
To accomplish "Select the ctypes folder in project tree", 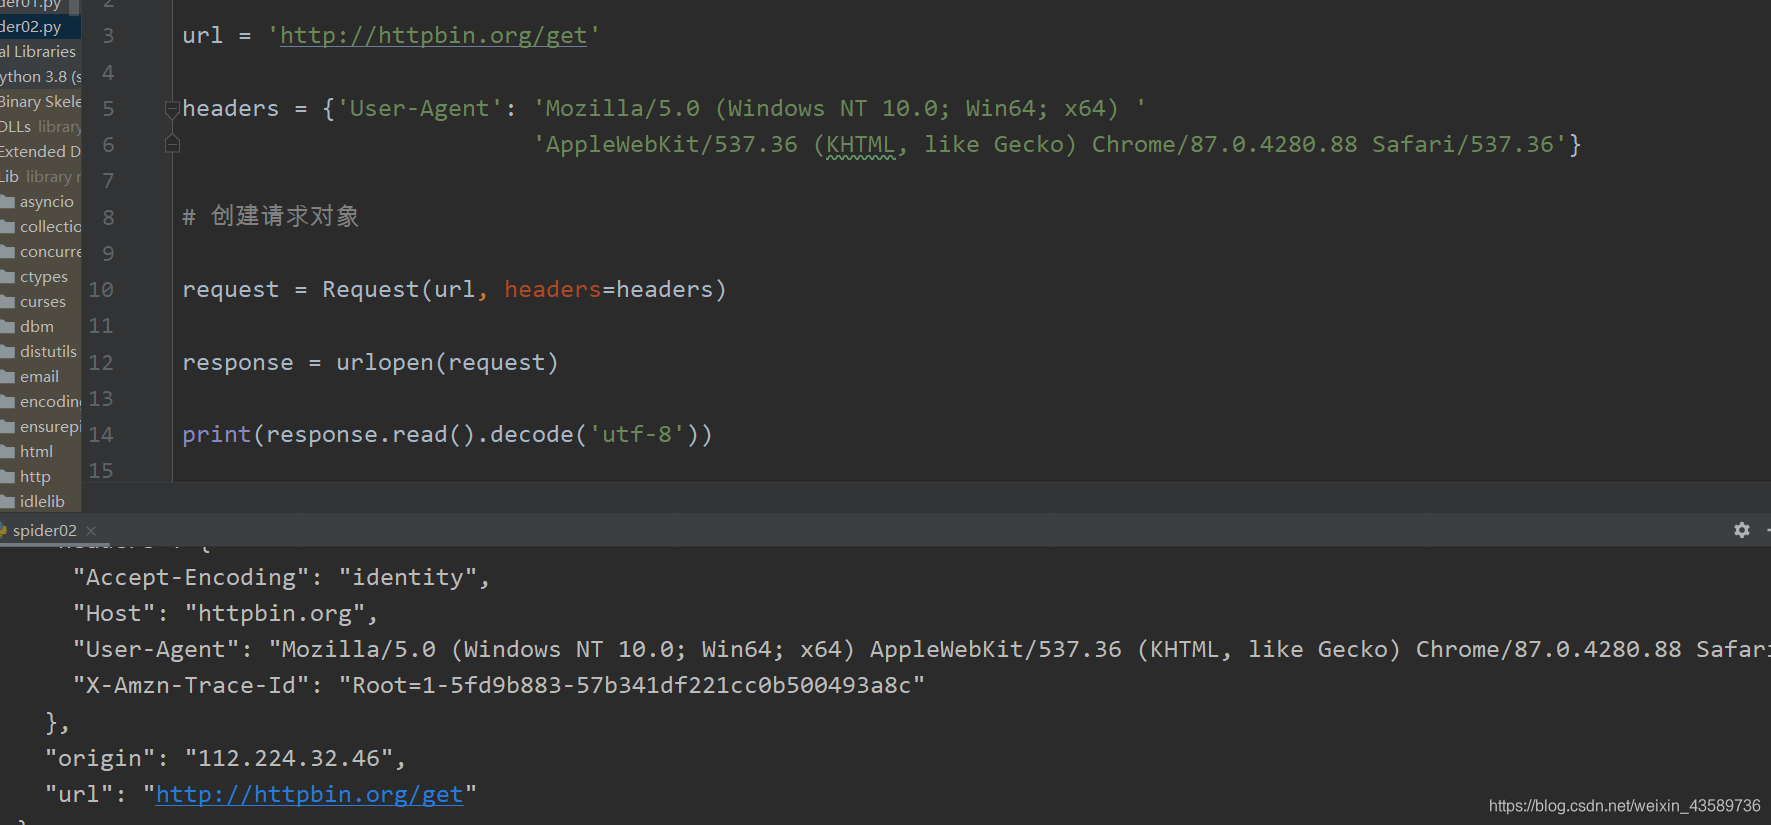I will (x=44, y=277).
